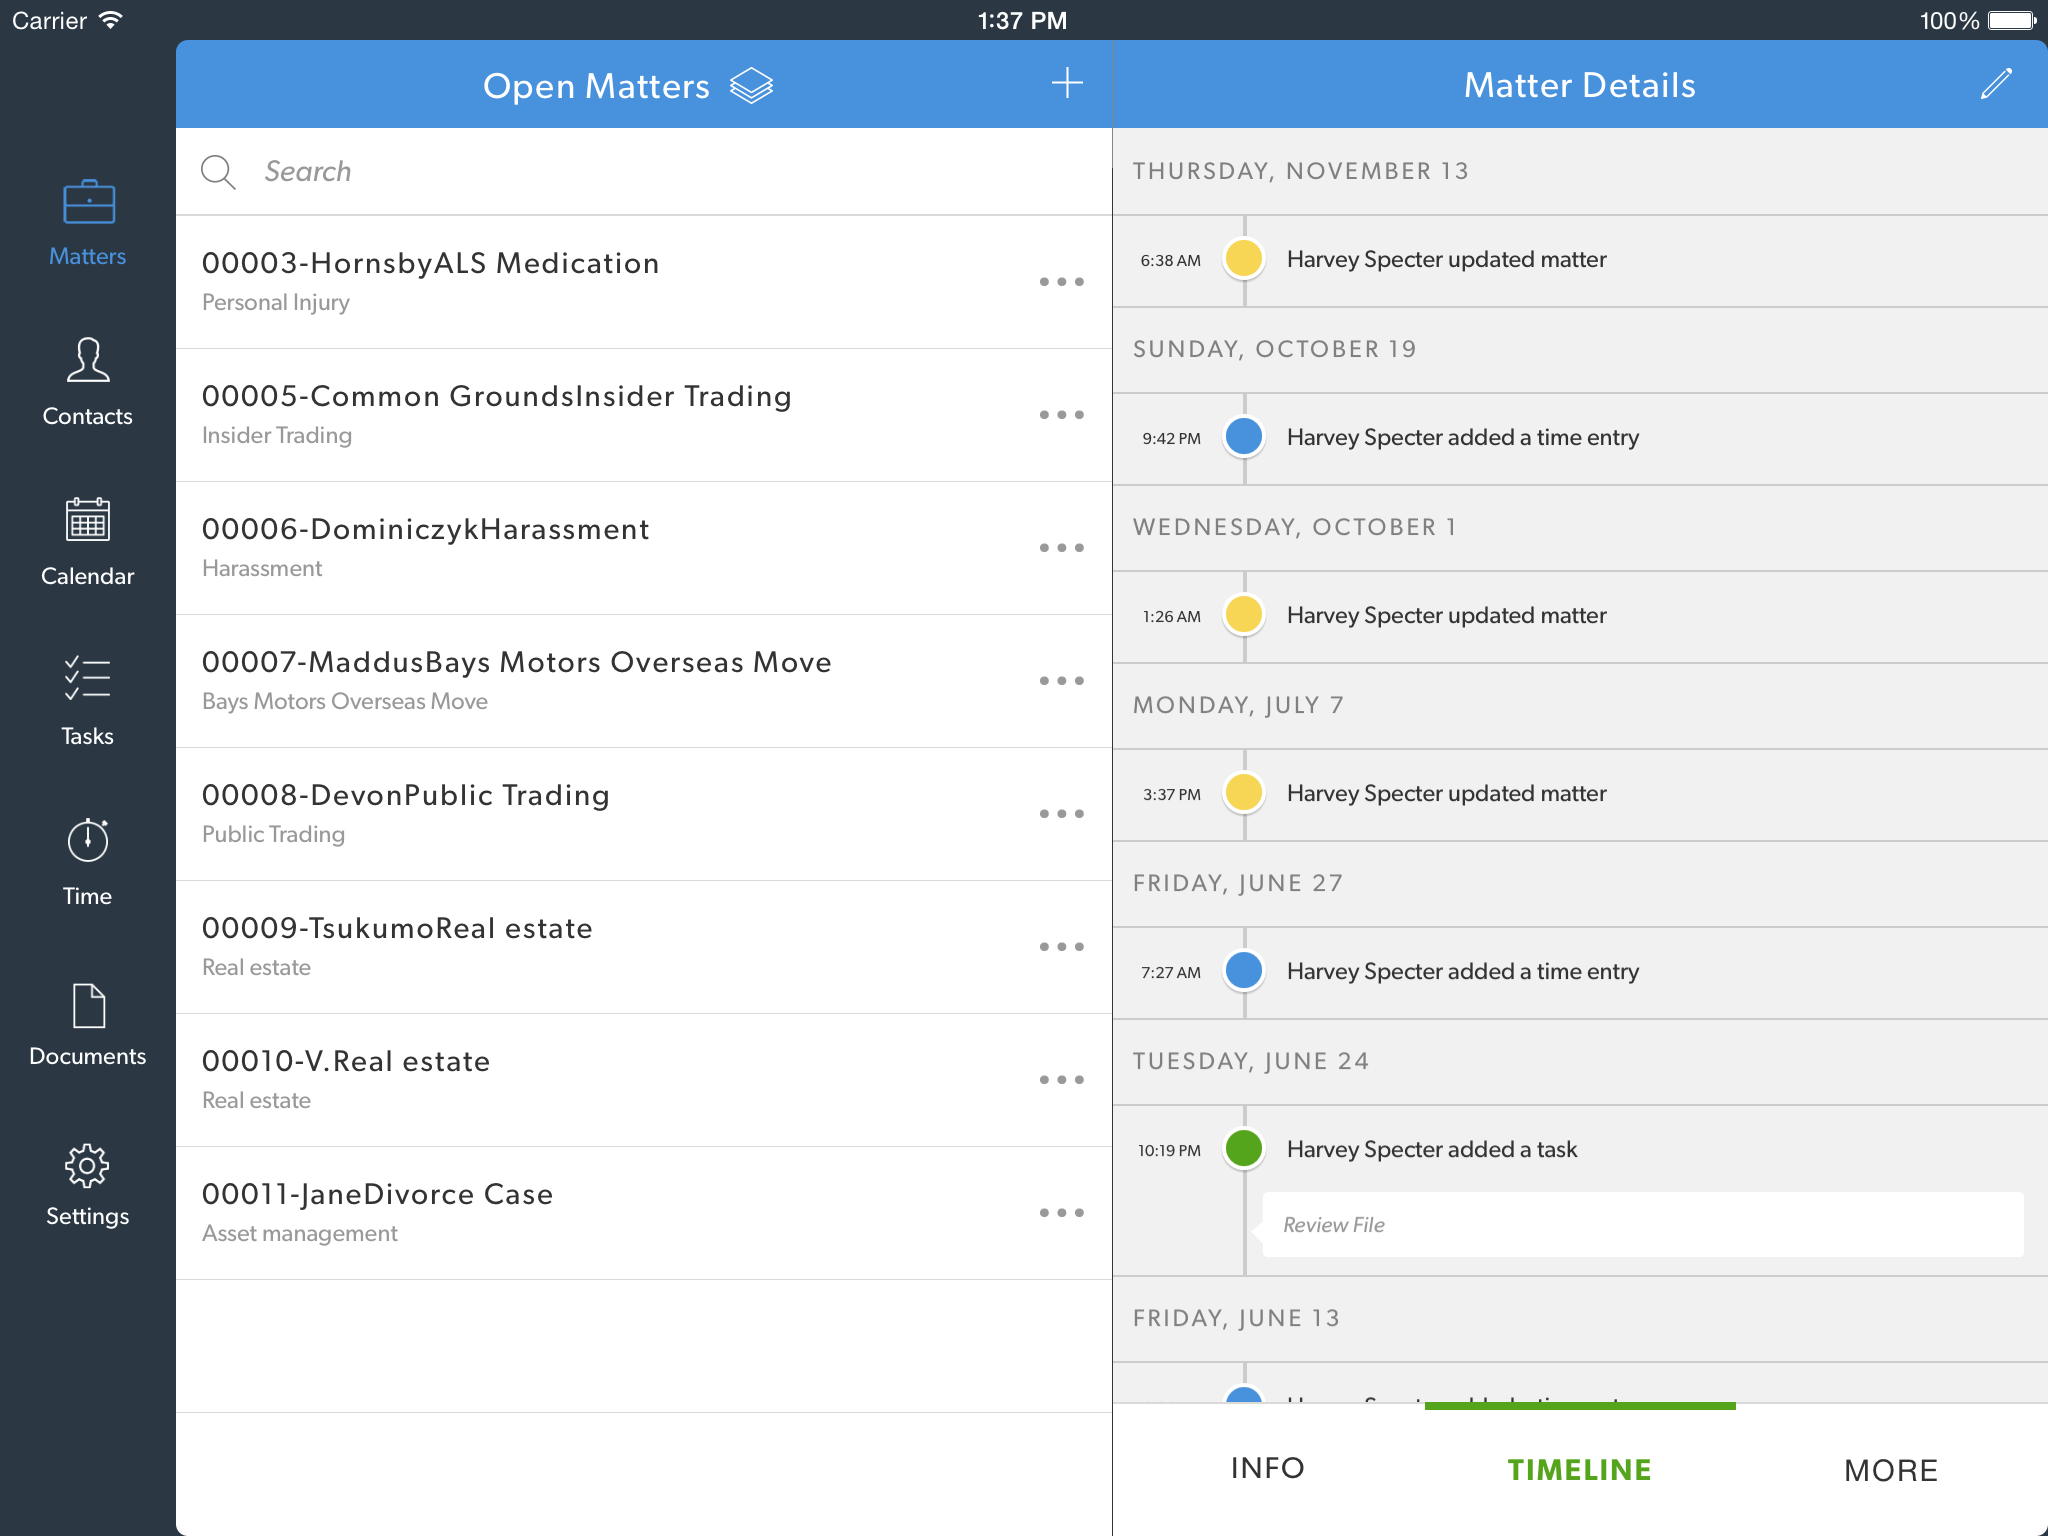Click the green task marker on June 24

coord(1244,1148)
